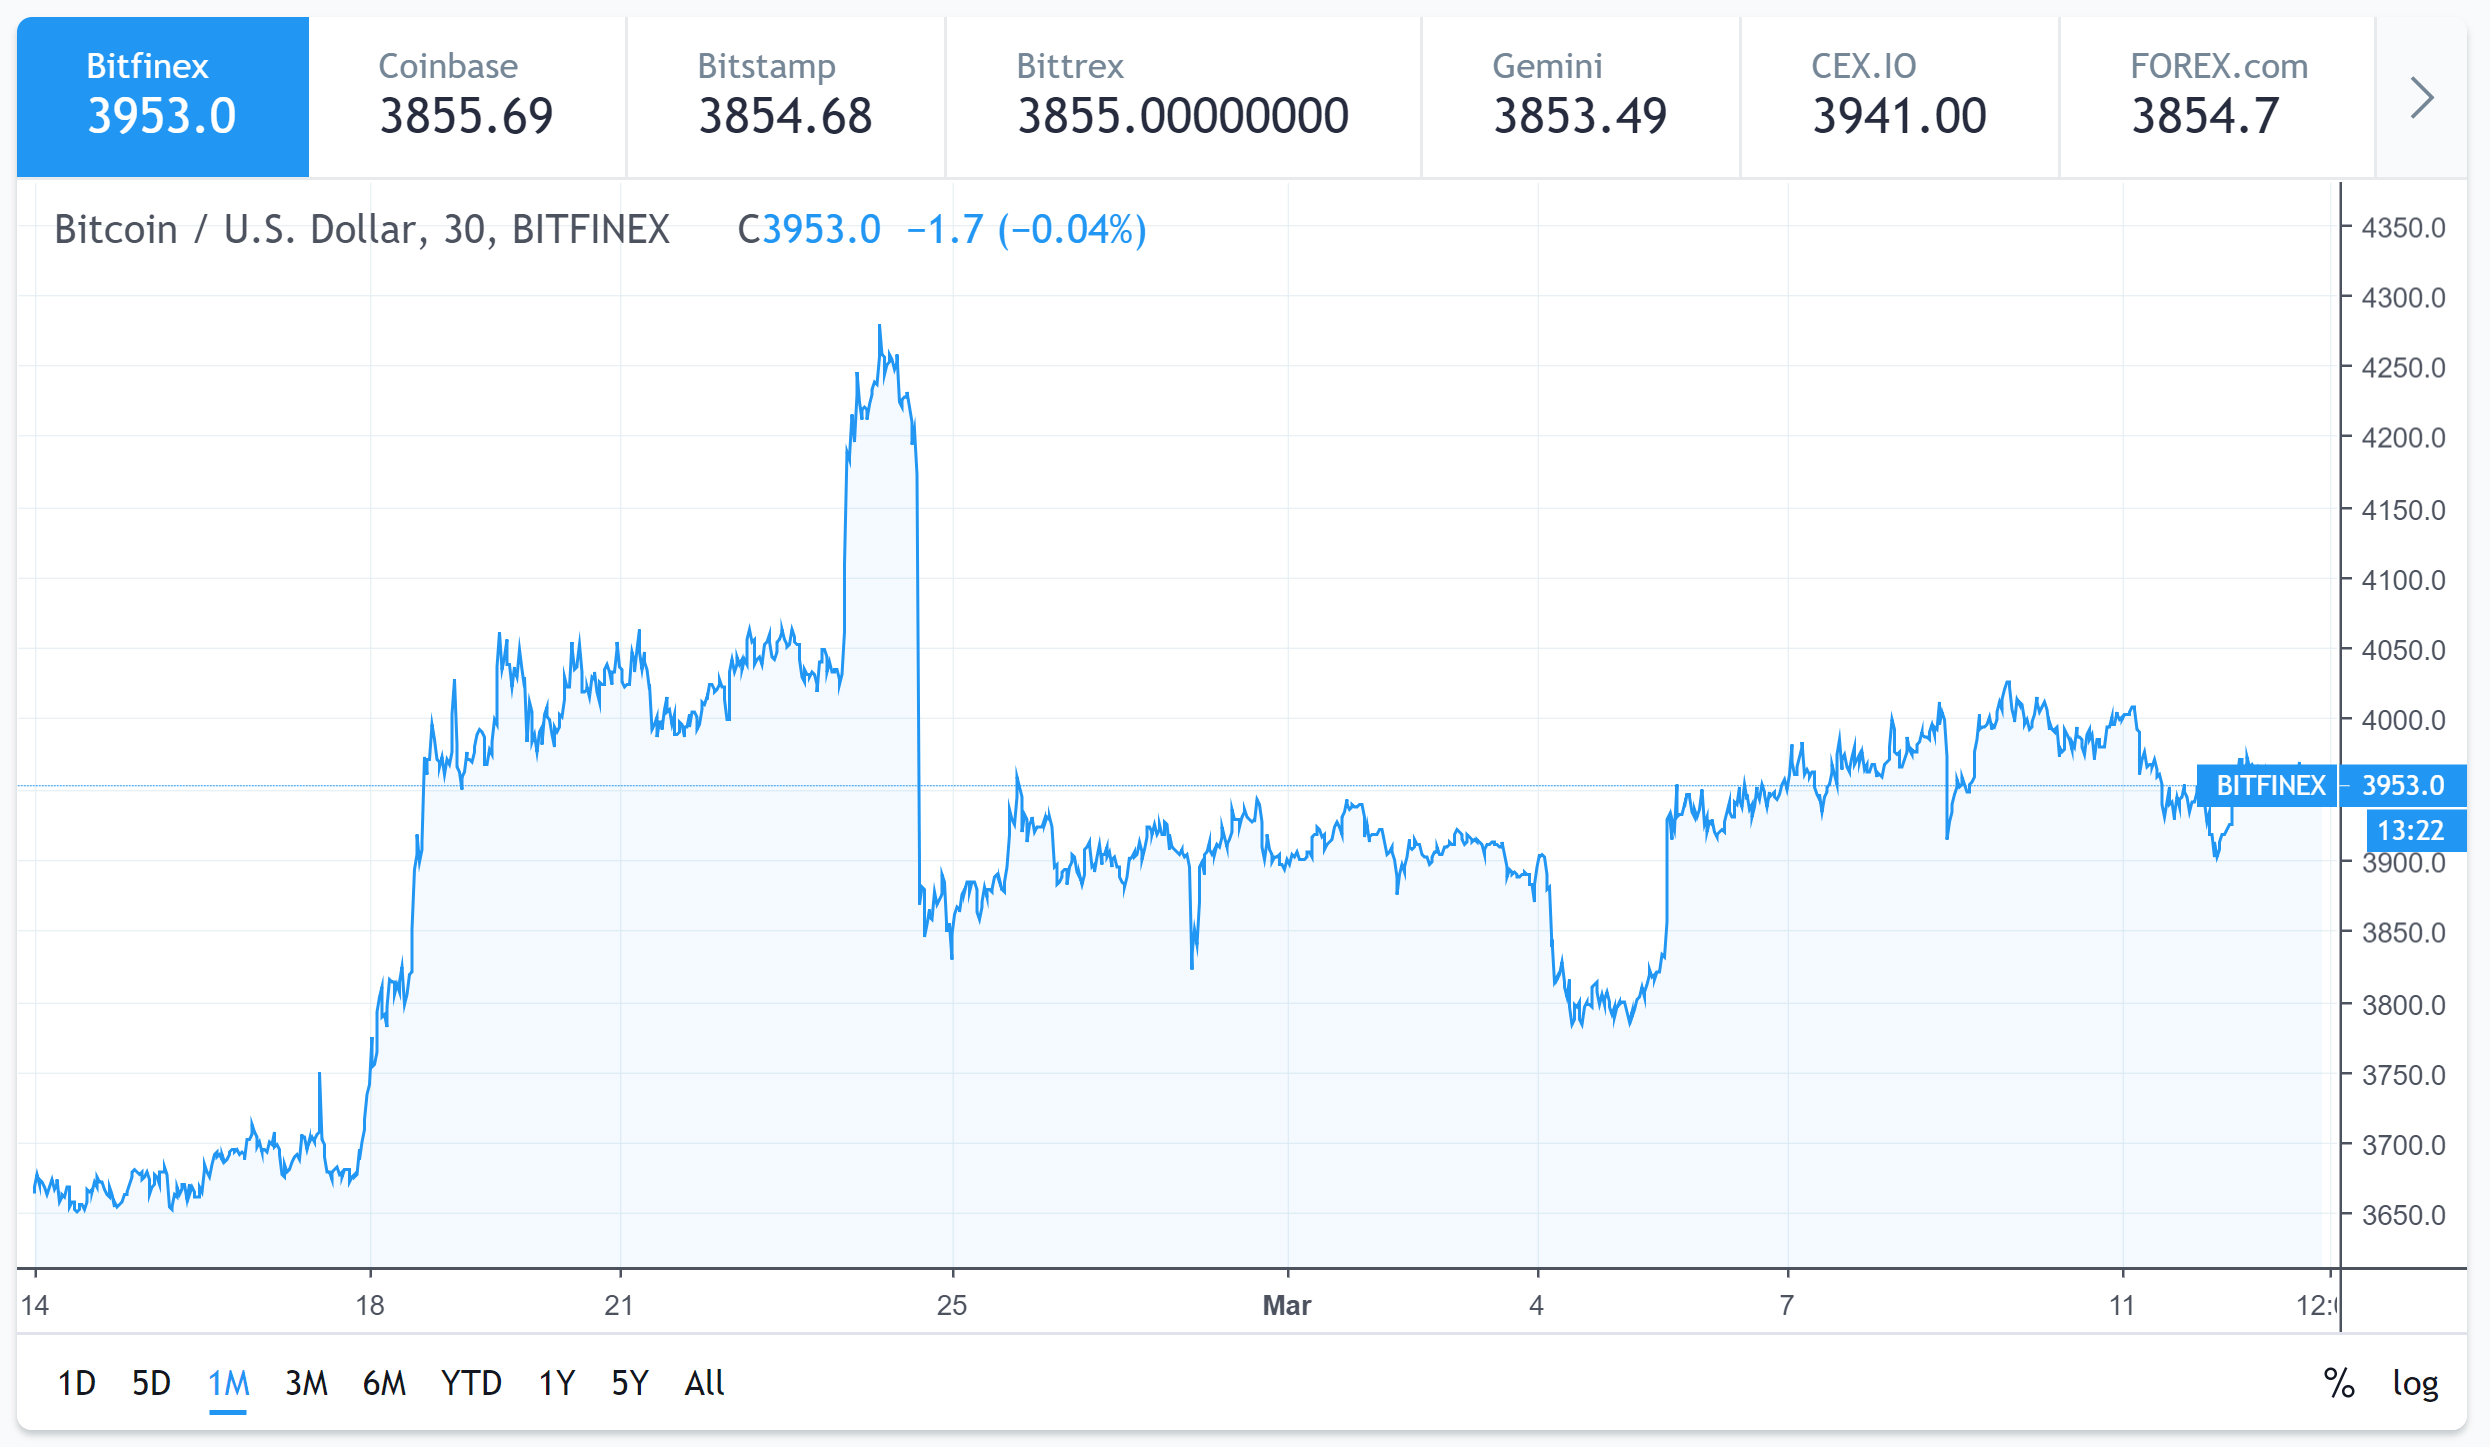Select the 1M time range
Image resolution: width=2490 pixels, height=1447 pixels.
228,1383
